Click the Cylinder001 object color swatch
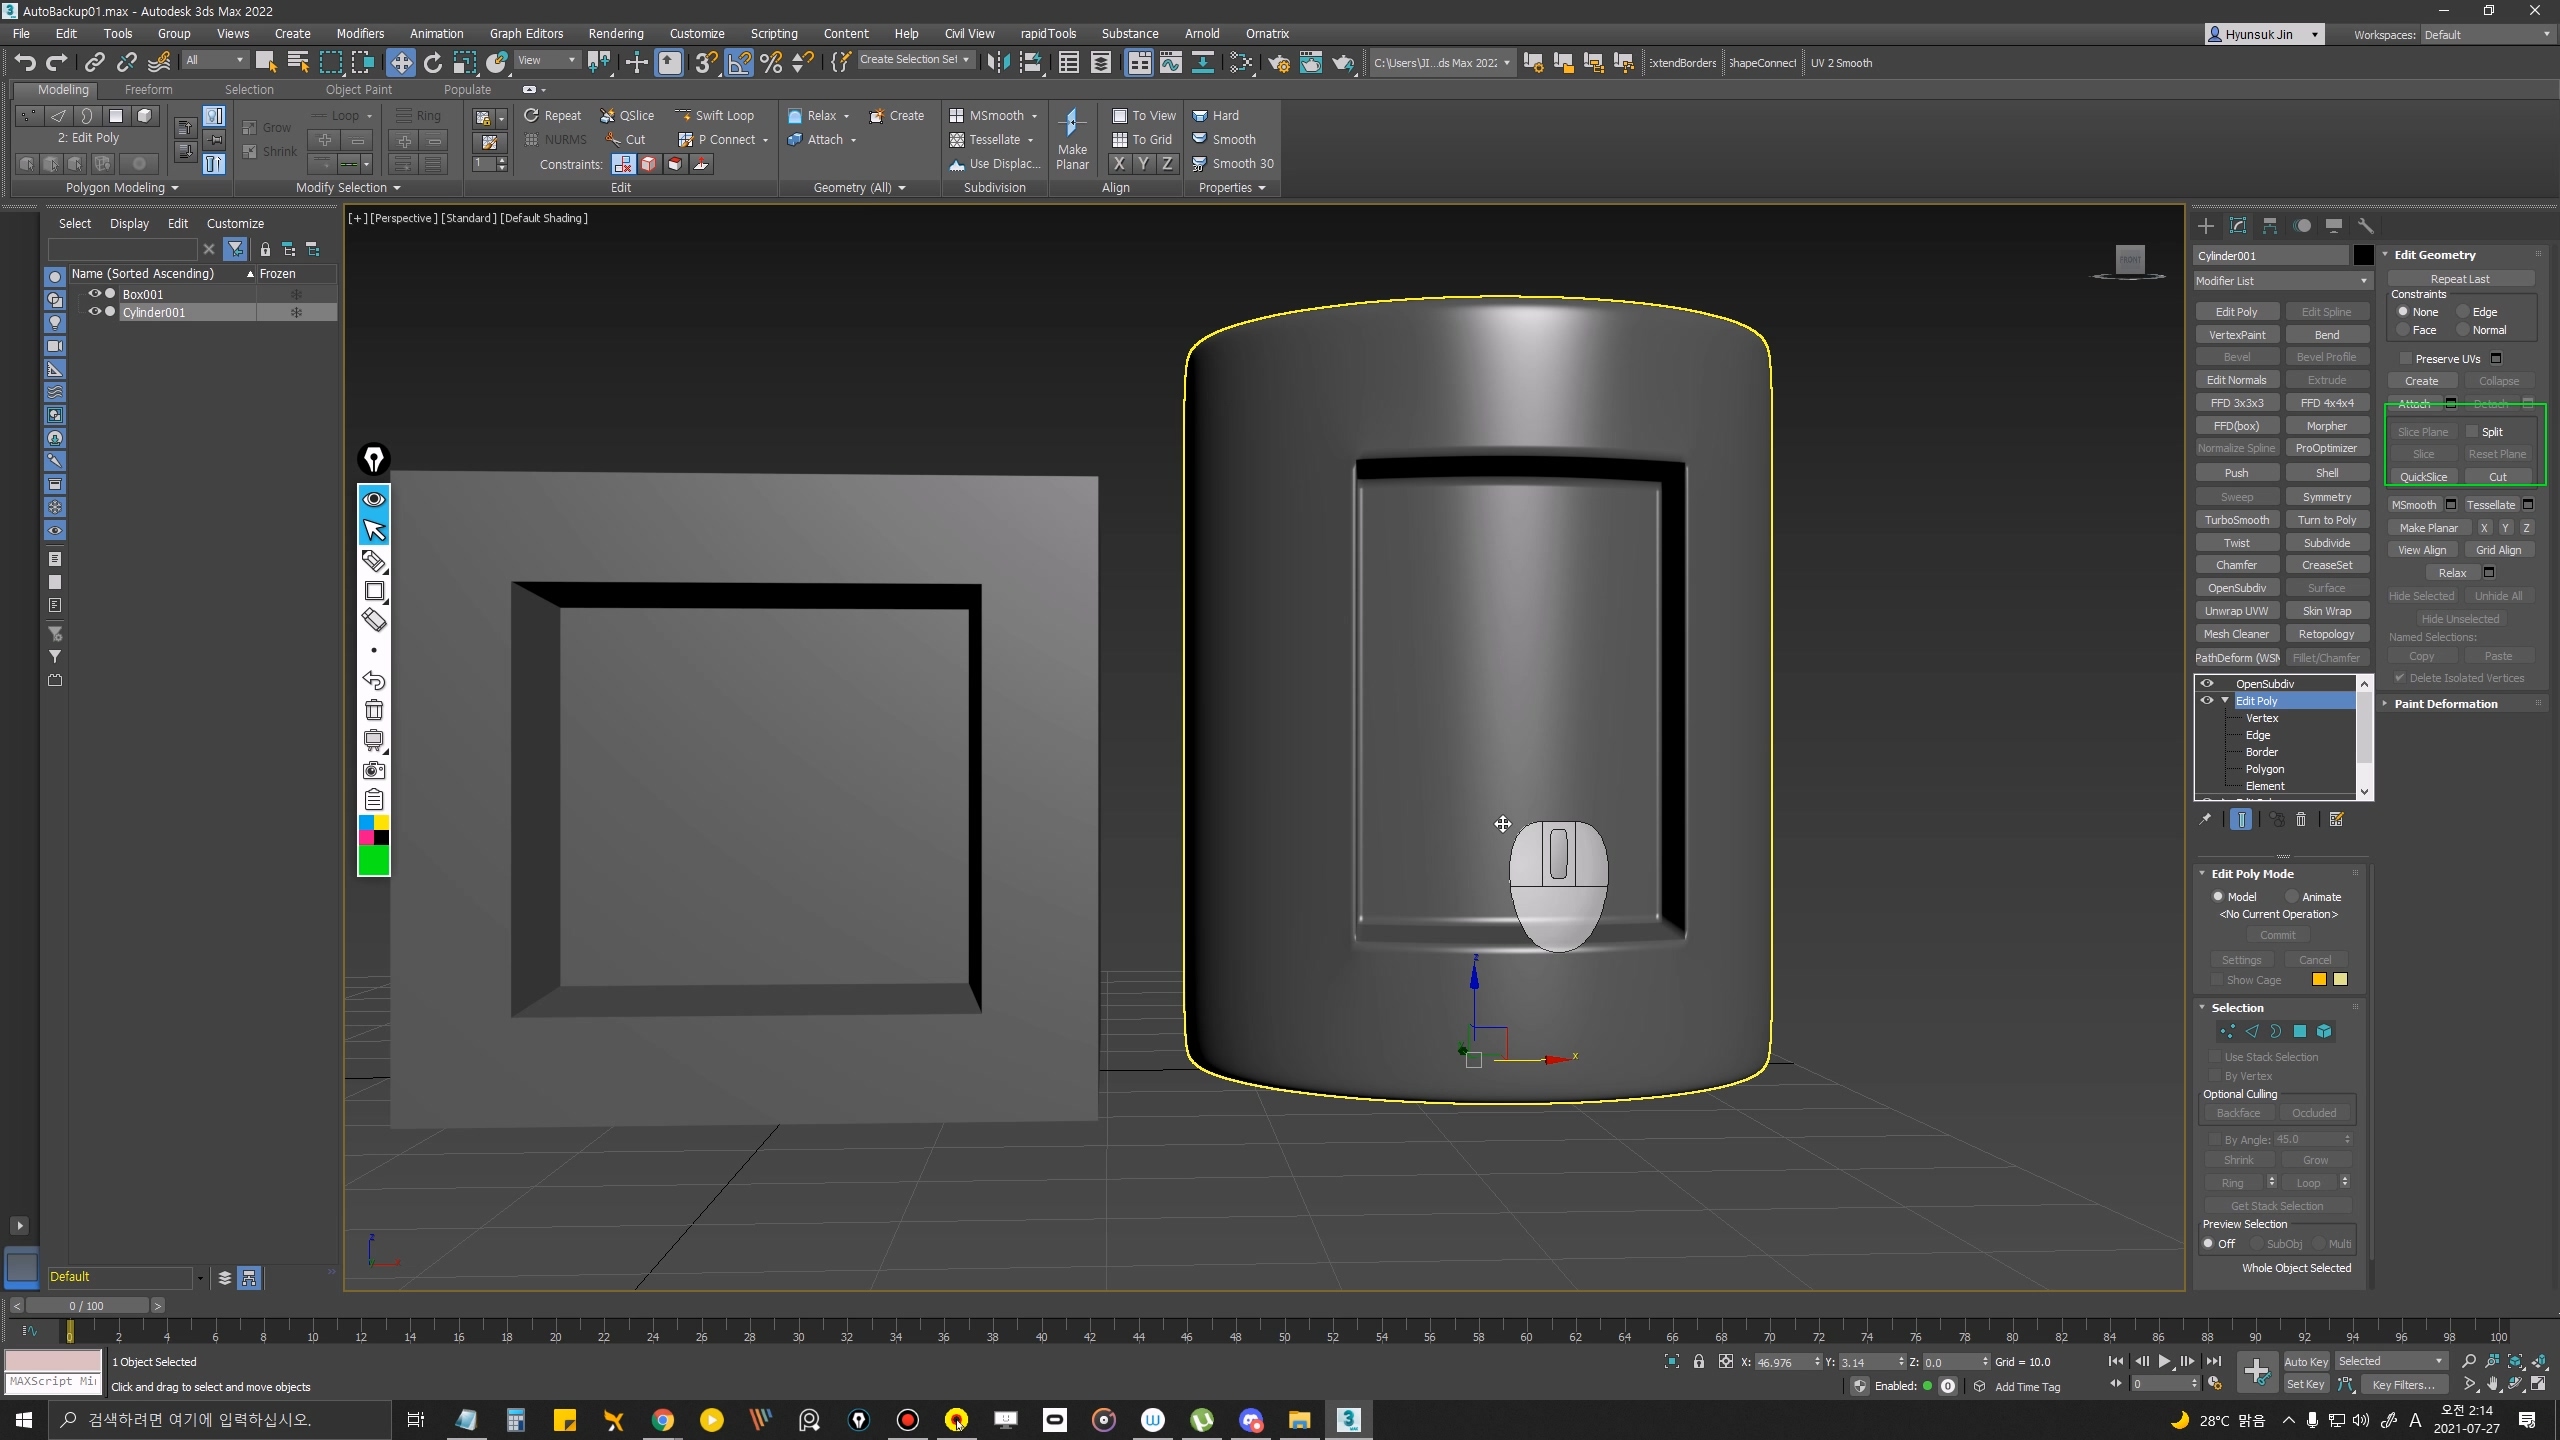 tap(2363, 256)
